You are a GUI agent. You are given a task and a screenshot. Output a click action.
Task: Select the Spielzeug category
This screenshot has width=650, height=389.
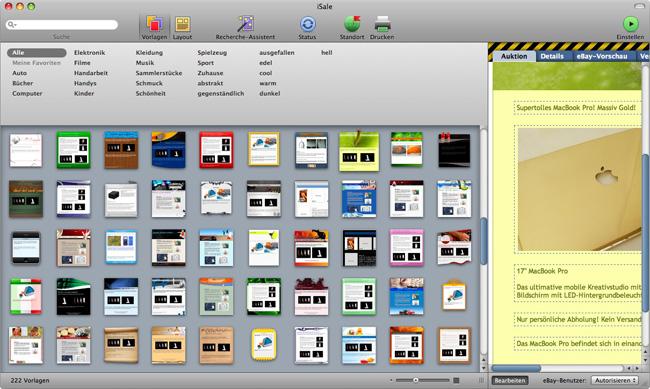click(x=212, y=53)
